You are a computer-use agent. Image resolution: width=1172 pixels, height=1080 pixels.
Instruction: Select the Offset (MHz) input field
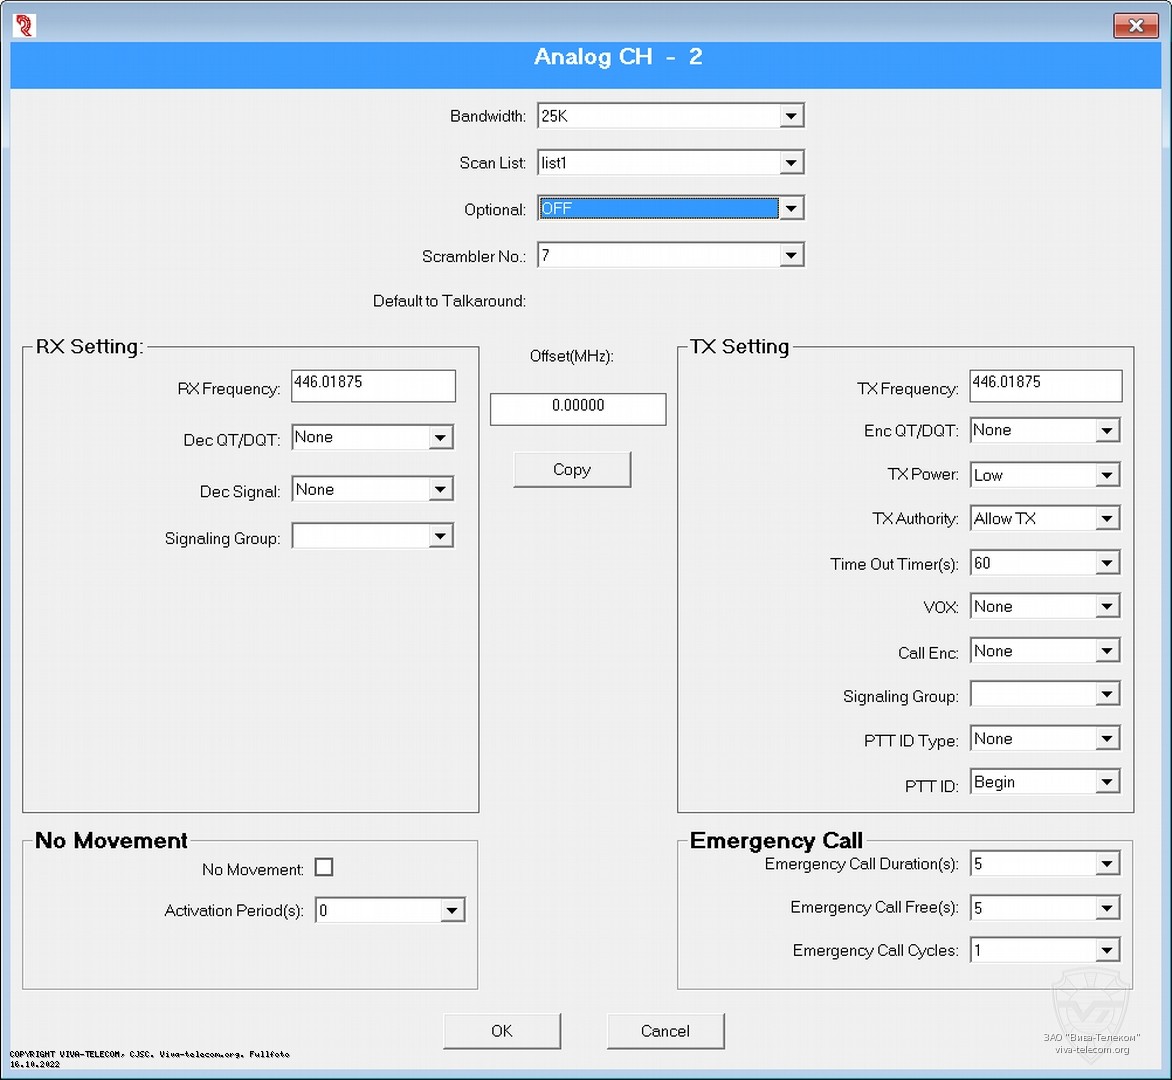[578, 409]
